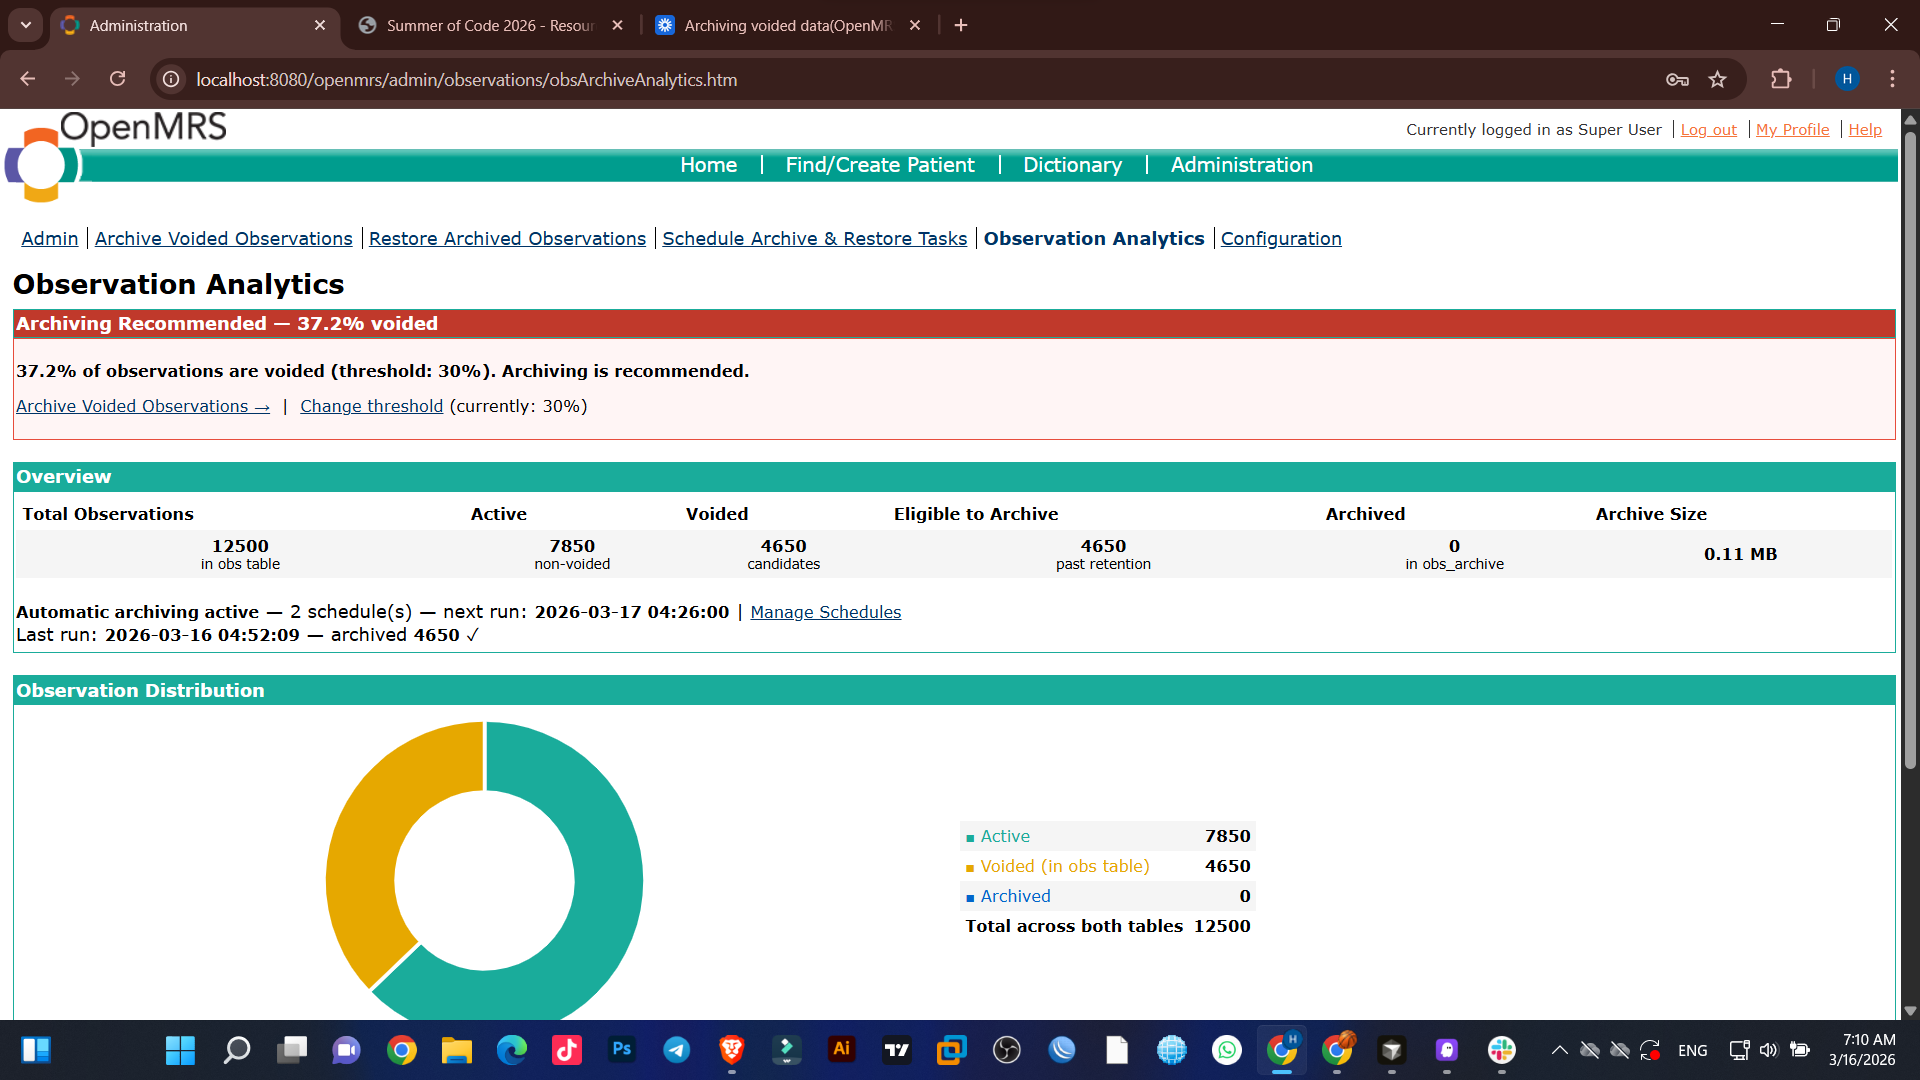1920x1080 pixels.
Task: Open the browser Extensions puzzle icon
Action: [1781, 79]
